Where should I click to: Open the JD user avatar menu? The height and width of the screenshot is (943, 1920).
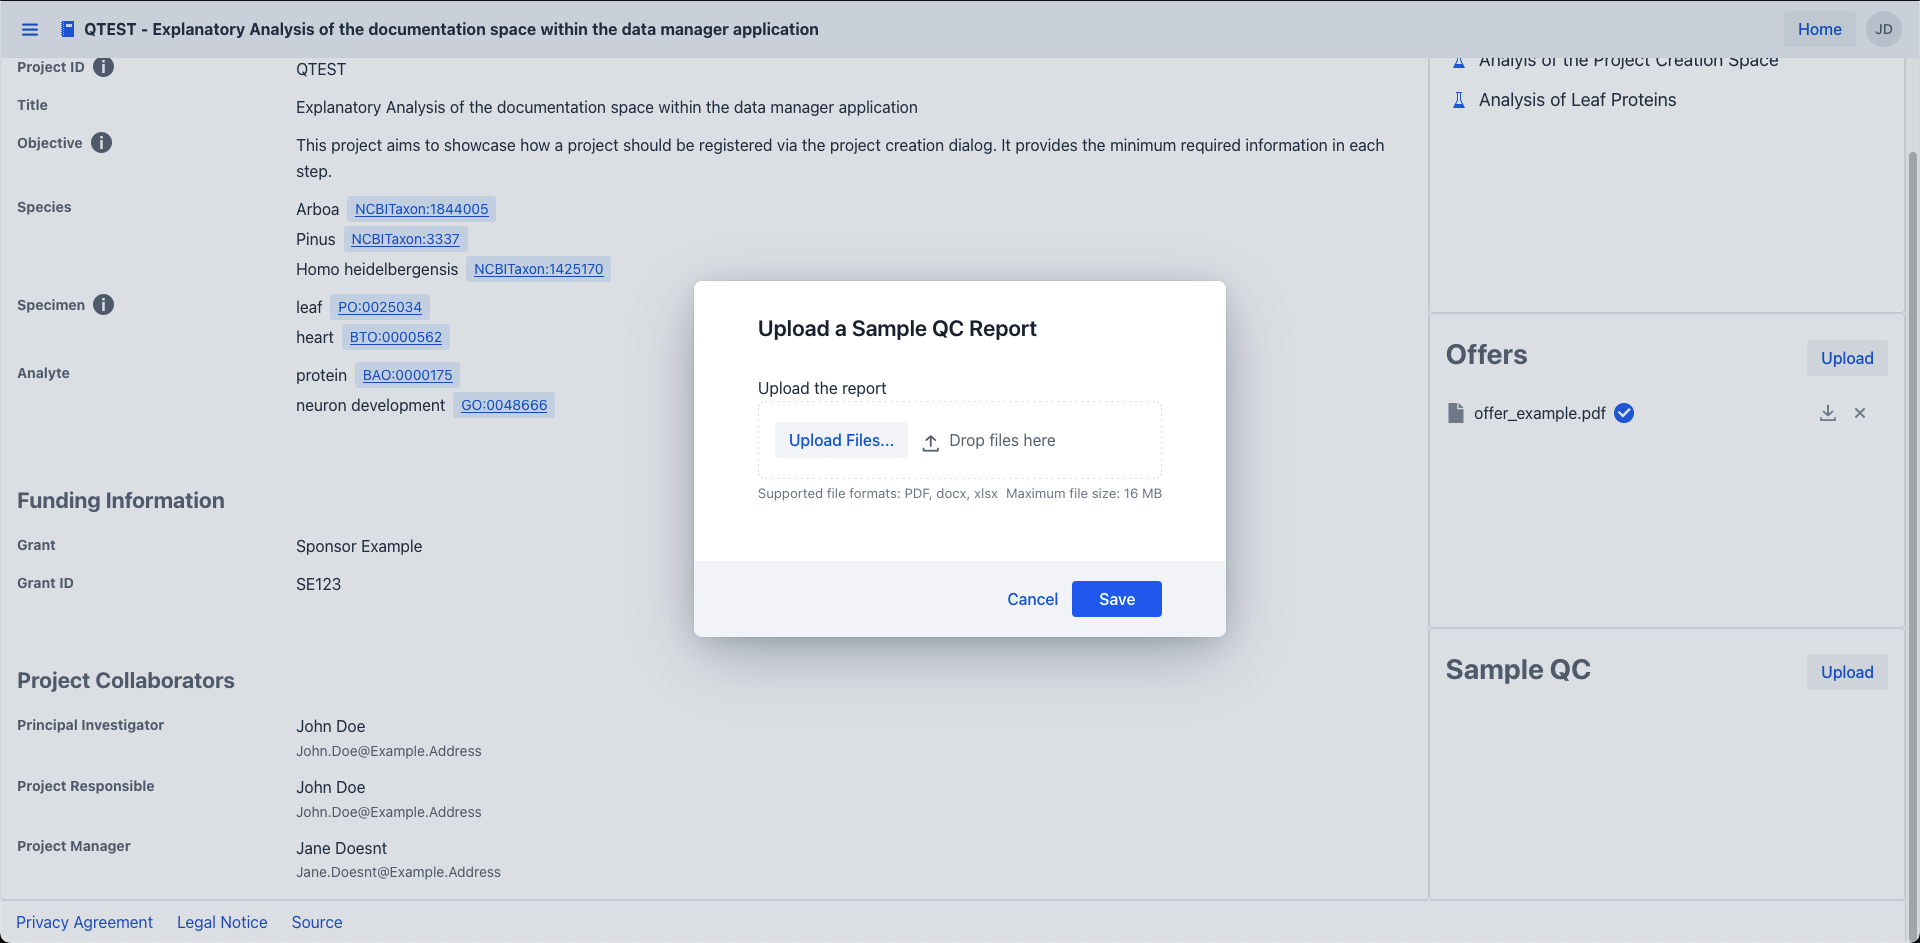pos(1883,29)
